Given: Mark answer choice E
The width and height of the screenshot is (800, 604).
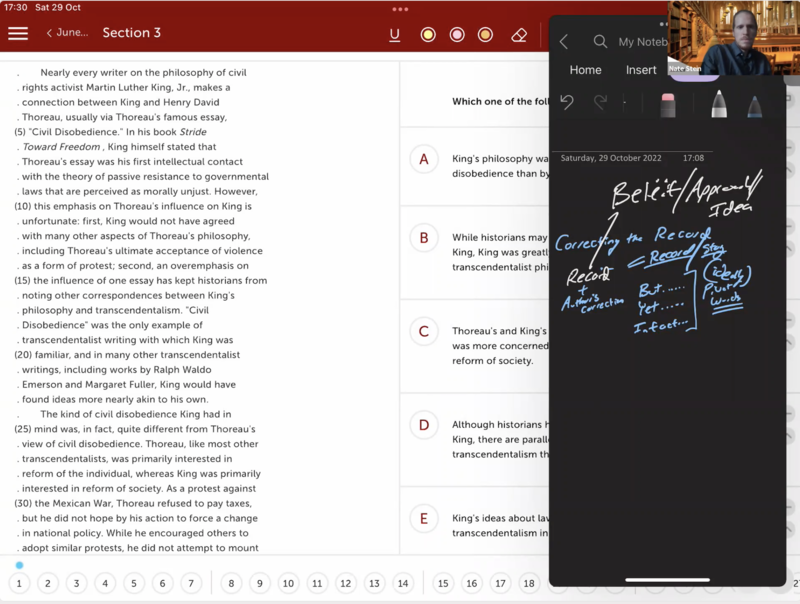Looking at the screenshot, I should (424, 518).
